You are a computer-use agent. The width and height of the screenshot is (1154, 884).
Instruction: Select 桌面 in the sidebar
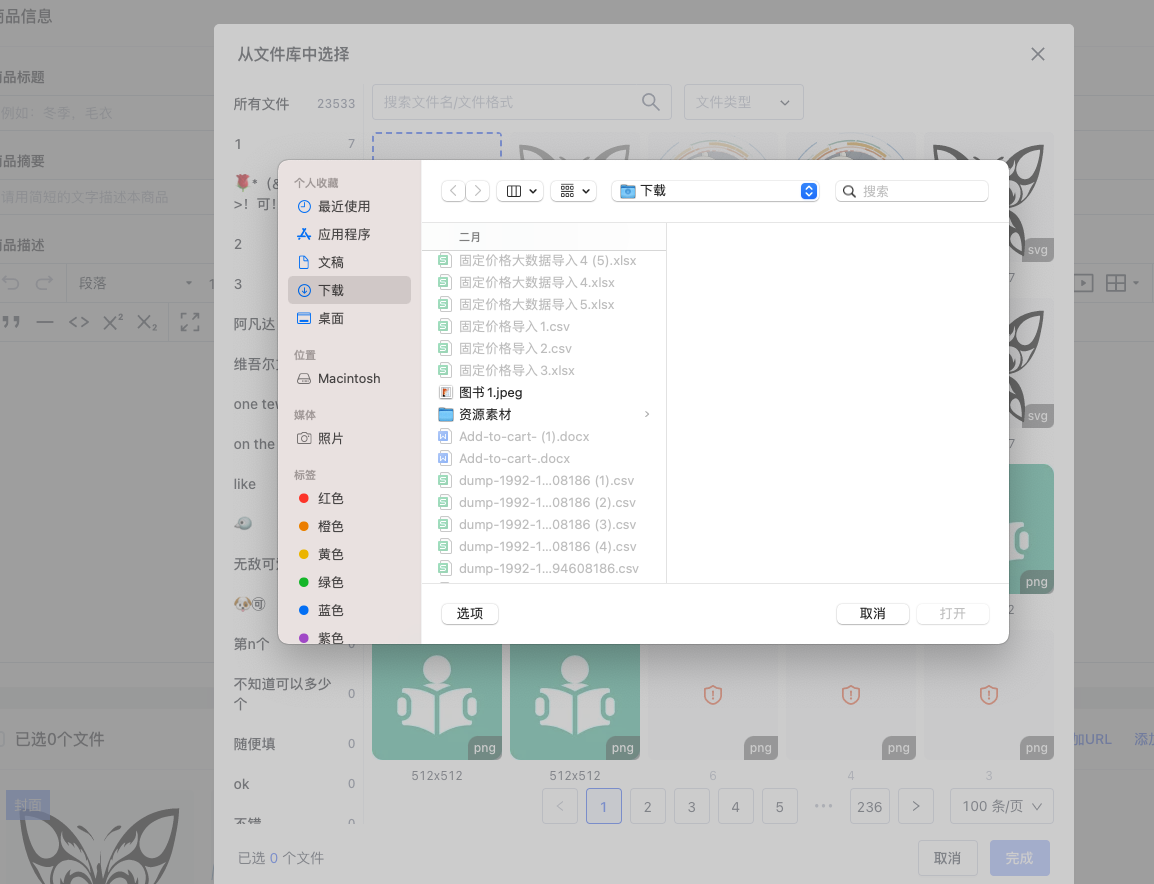330,318
